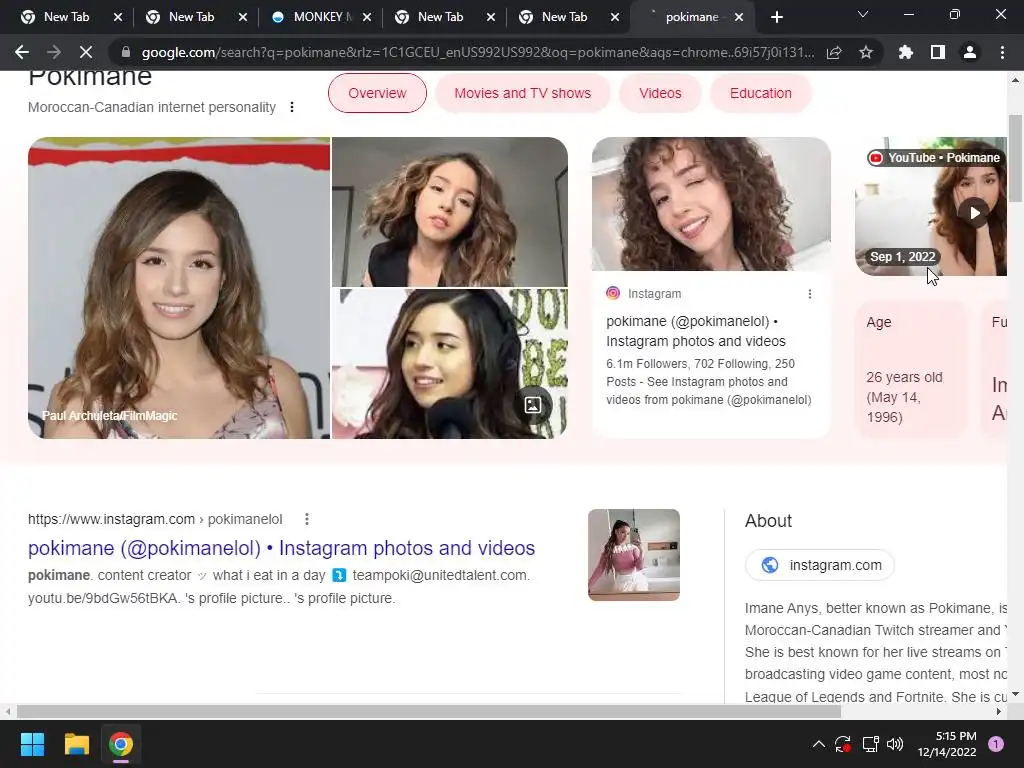Click the instagram.com › pokimanelol URL text
This screenshot has width=1024, height=768.
click(155, 519)
